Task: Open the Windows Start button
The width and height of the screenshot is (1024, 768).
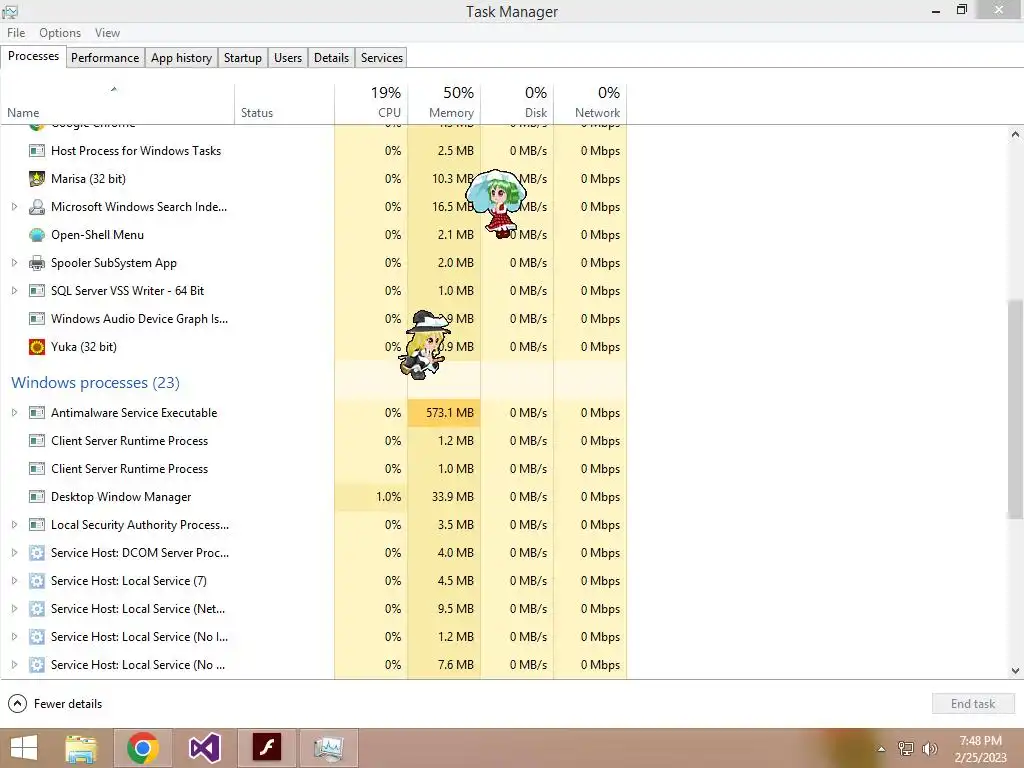Action: pos(24,748)
